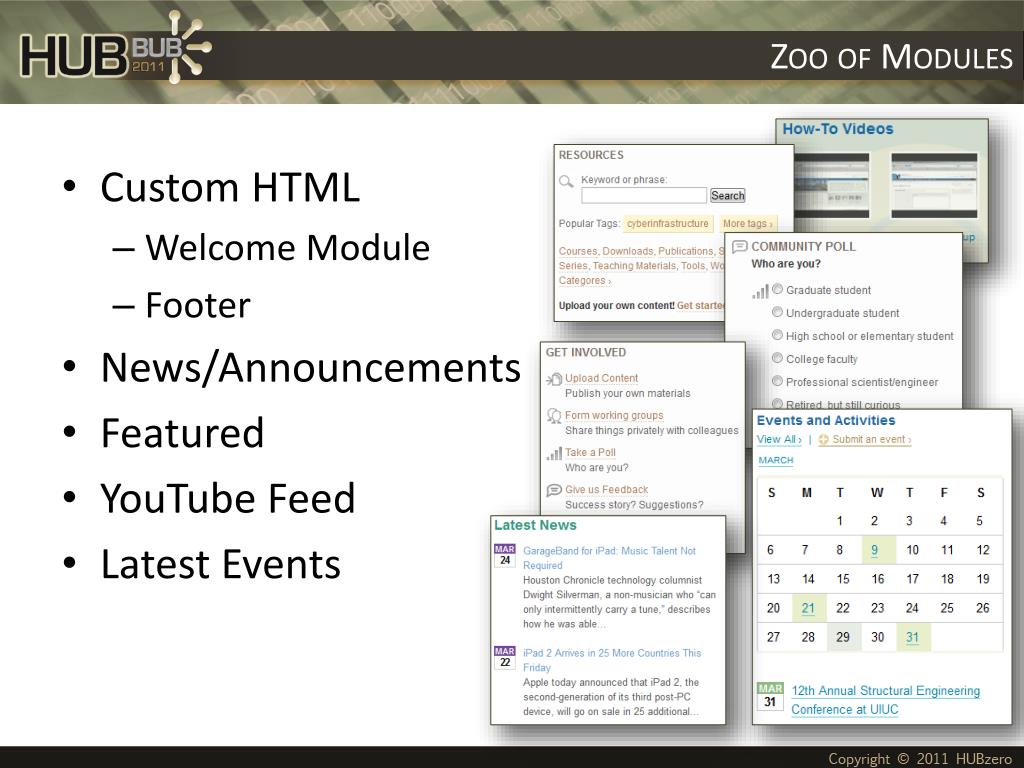This screenshot has height=768, width=1024.
Task: Click the How-To Videos heading
Action: click(x=838, y=129)
